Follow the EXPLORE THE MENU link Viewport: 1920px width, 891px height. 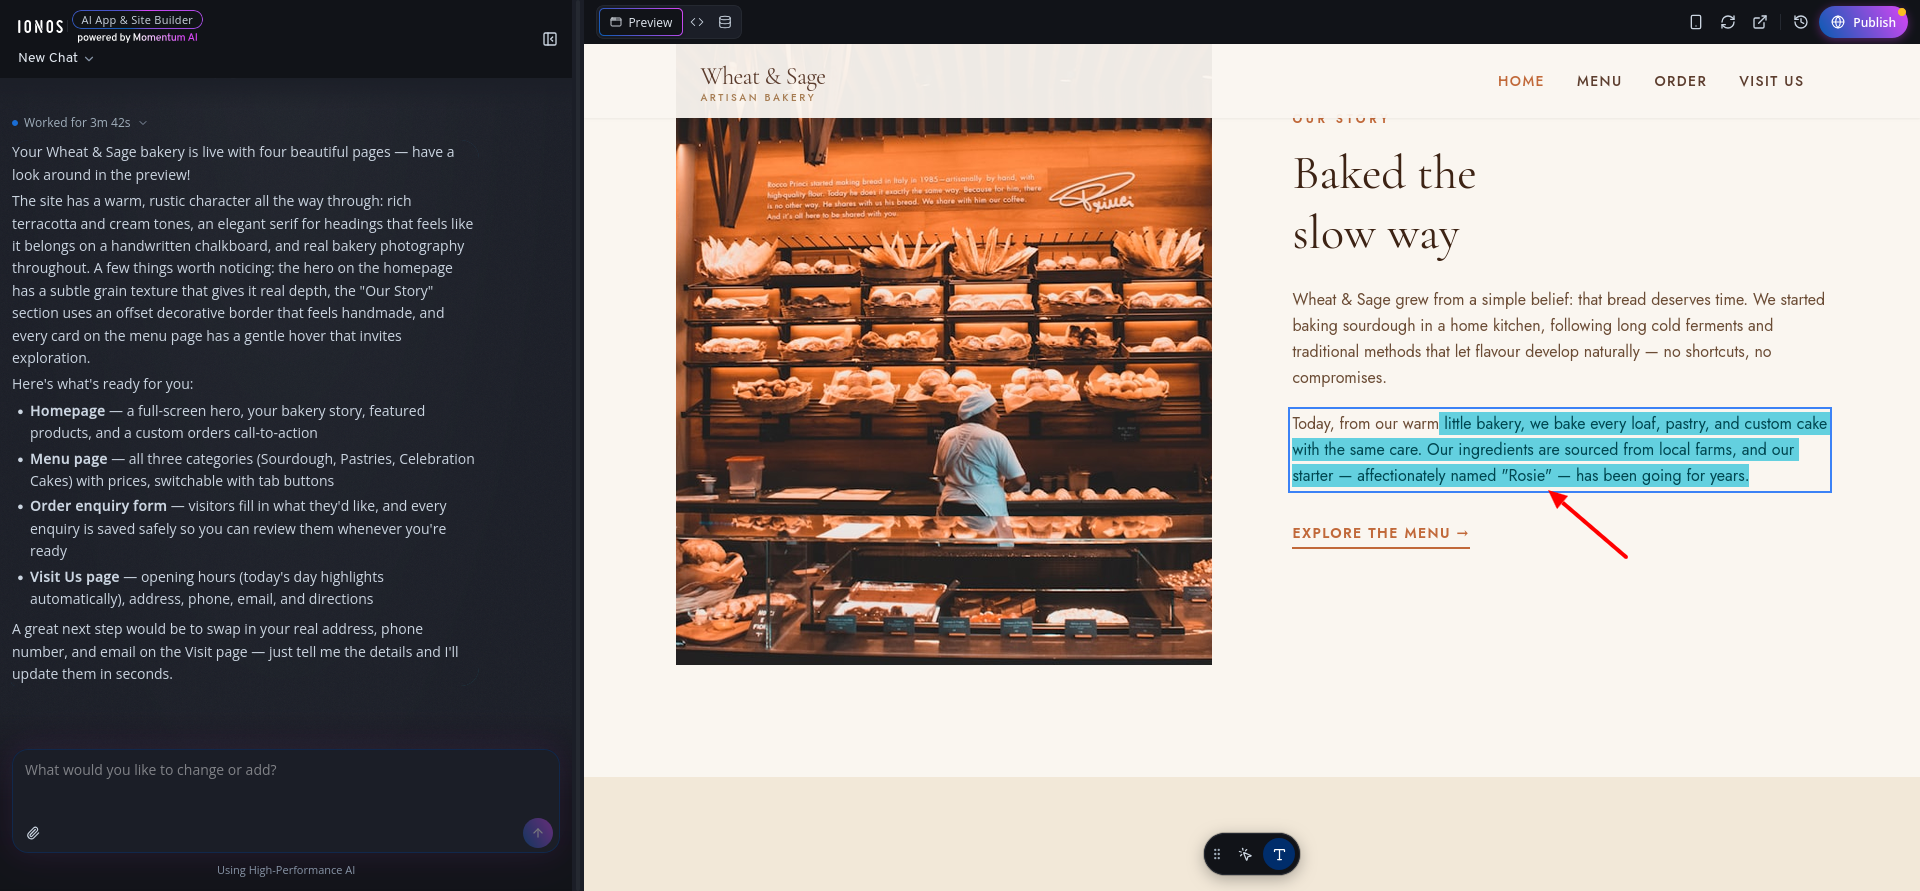pyautogui.click(x=1380, y=534)
